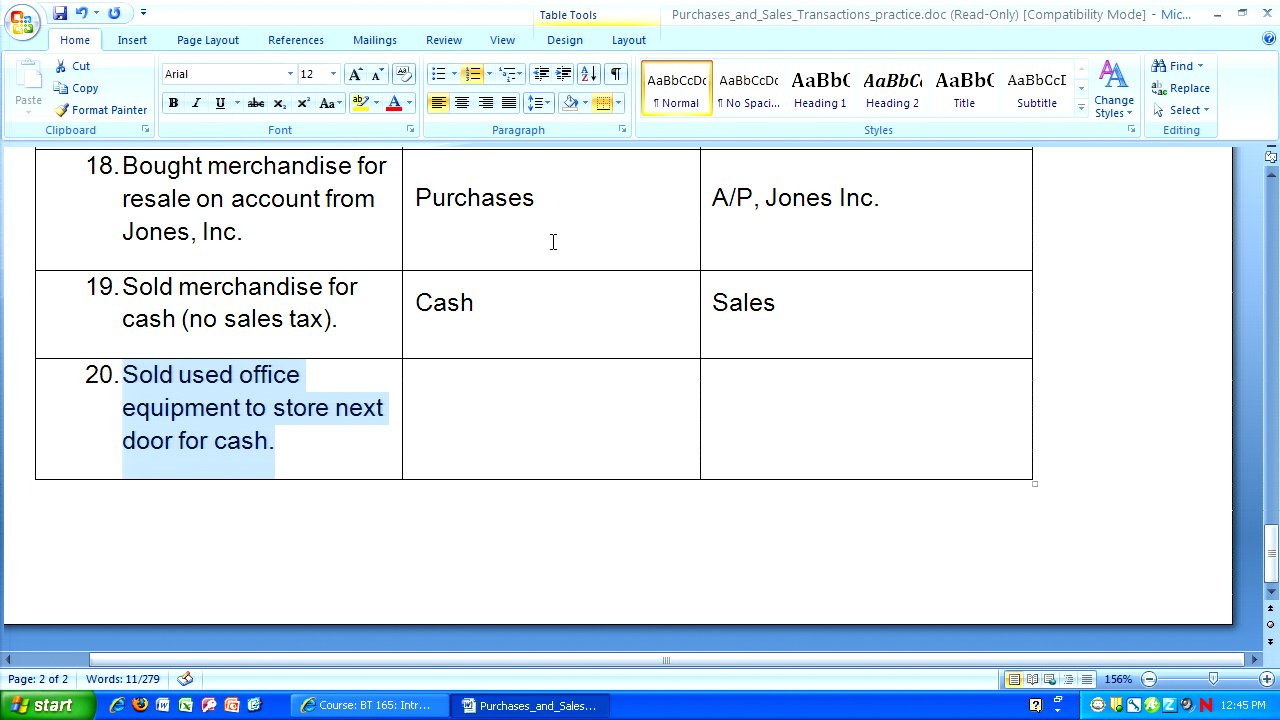The image size is (1280, 720).
Task: Open the font size dropdown
Action: click(x=333, y=74)
